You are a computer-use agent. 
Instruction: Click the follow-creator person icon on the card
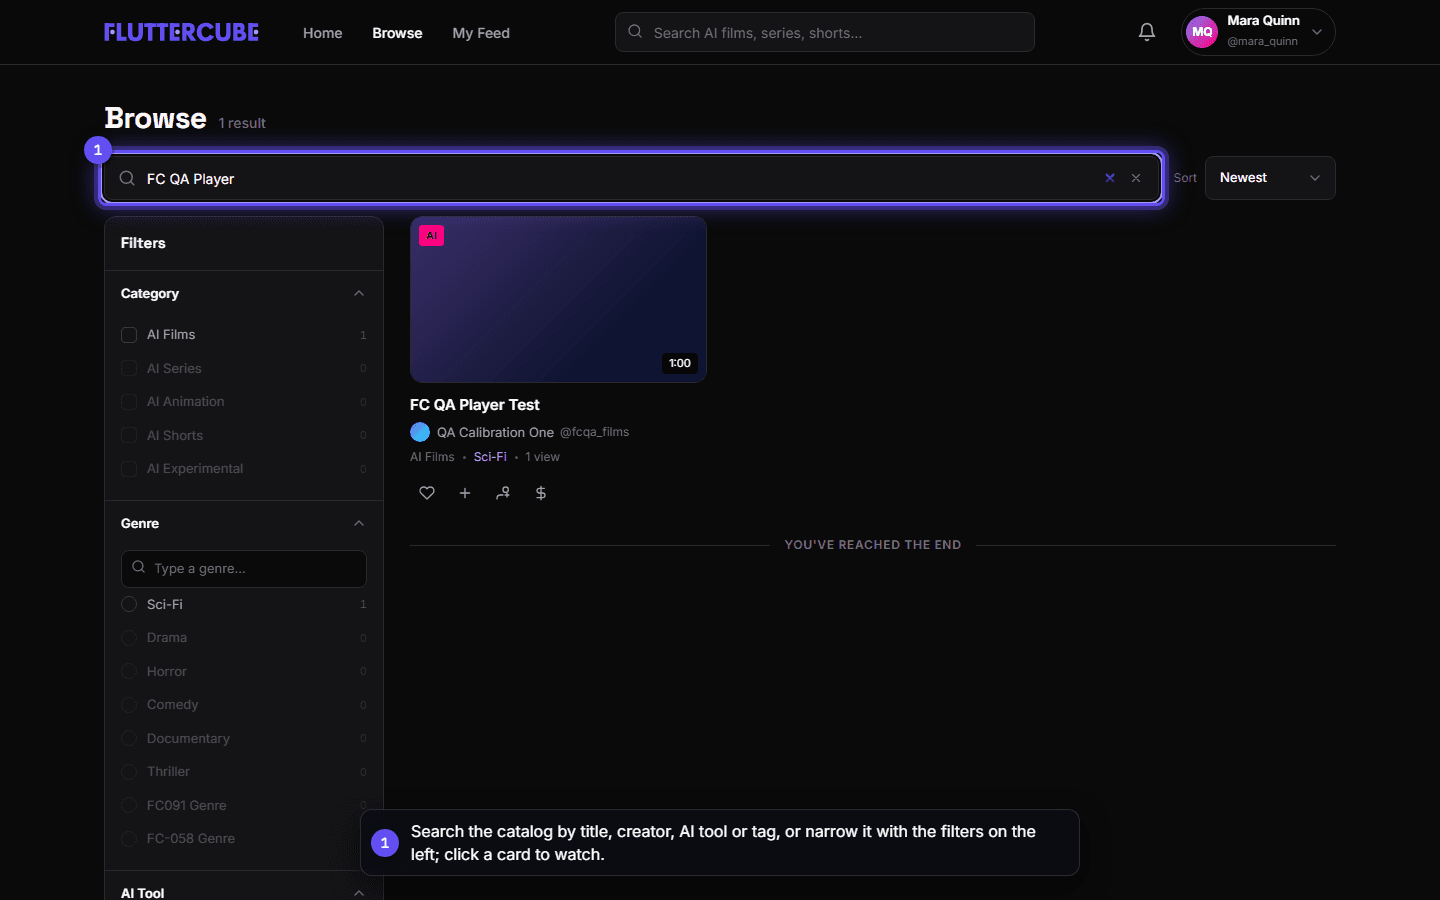(503, 493)
